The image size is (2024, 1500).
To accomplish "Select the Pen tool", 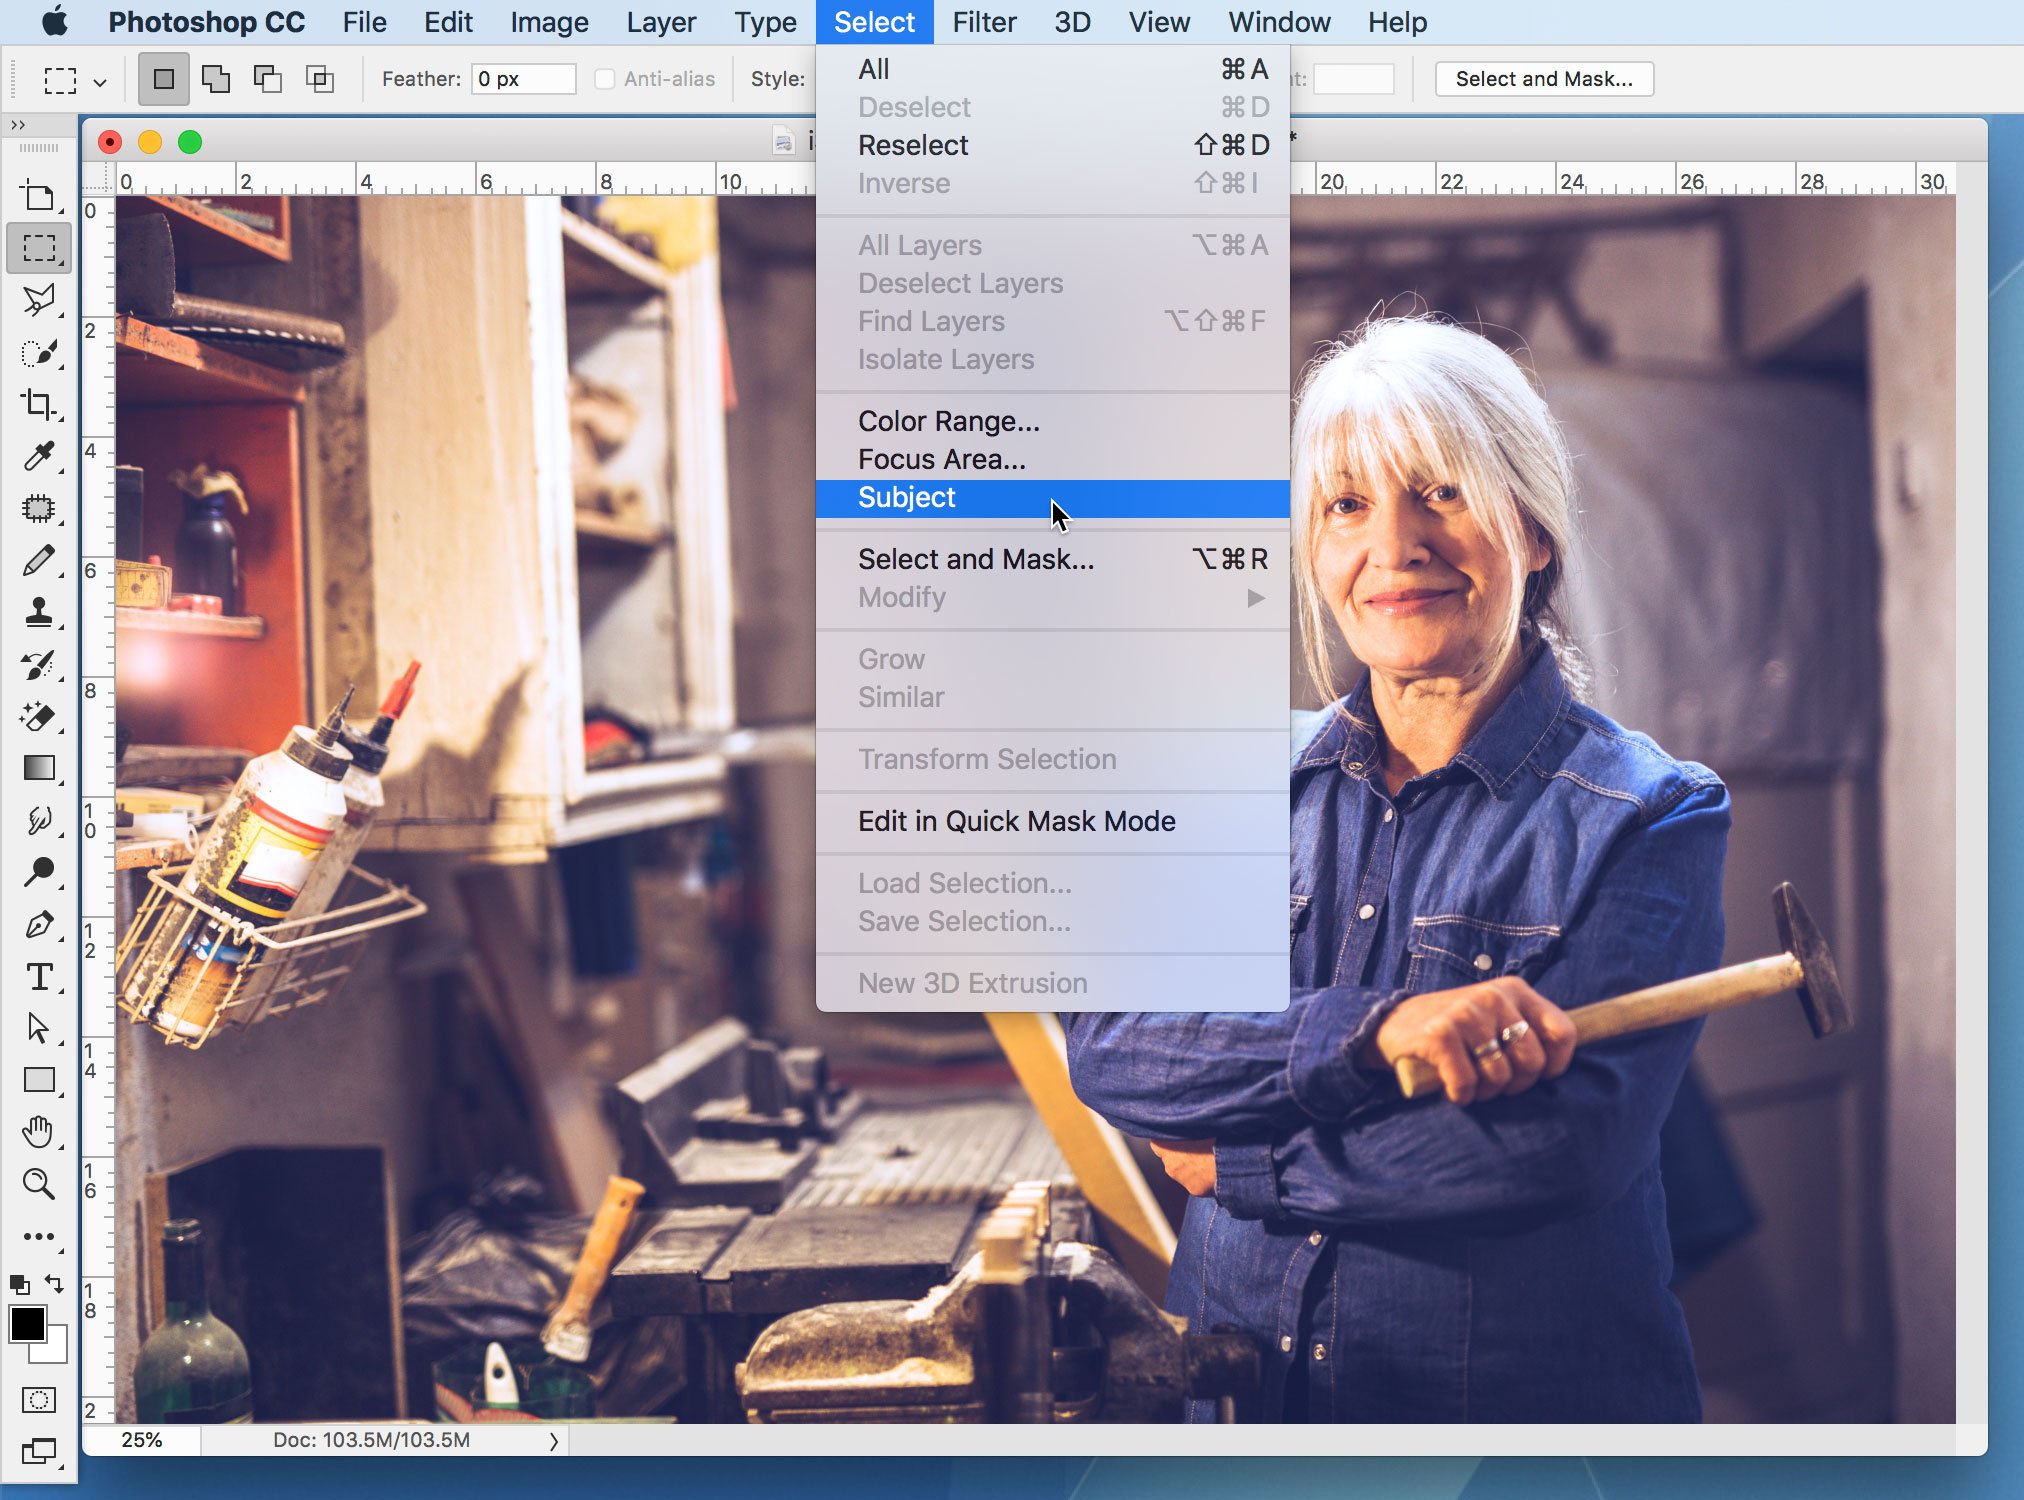I will click(x=40, y=926).
